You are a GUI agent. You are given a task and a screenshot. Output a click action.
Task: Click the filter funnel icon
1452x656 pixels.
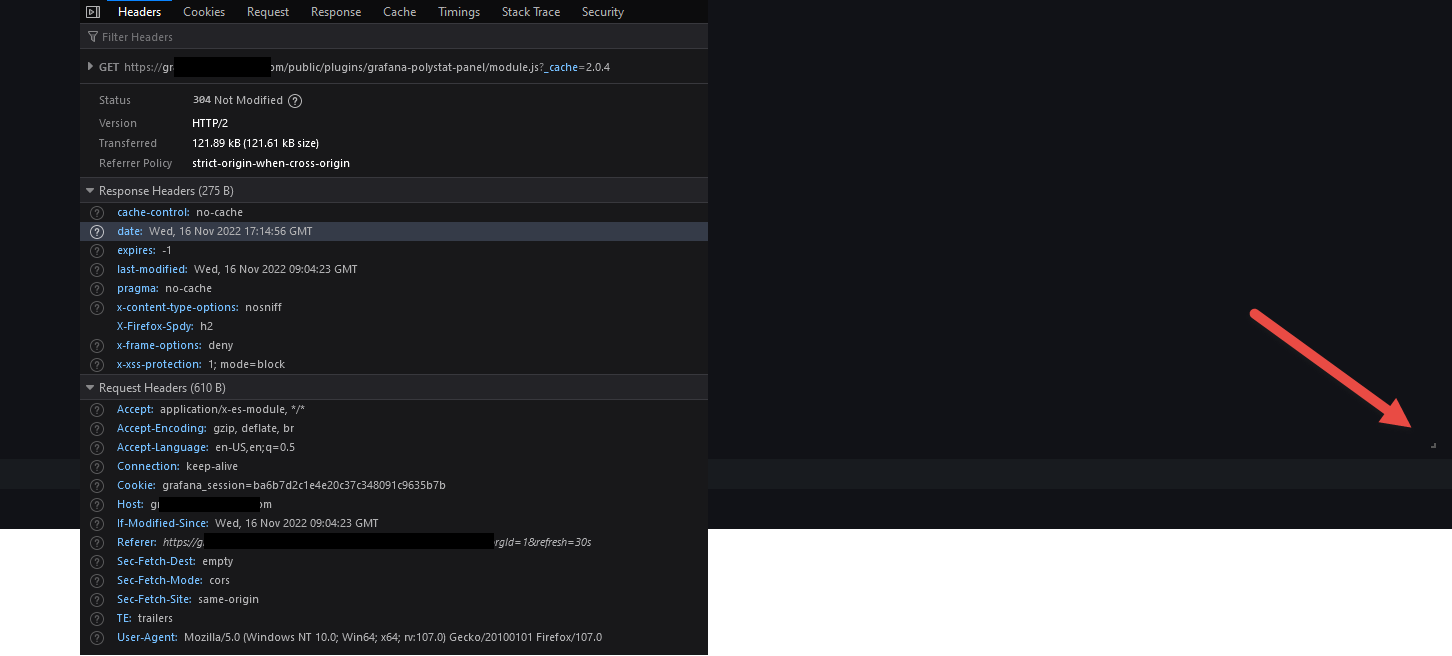[x=91, y=36]
